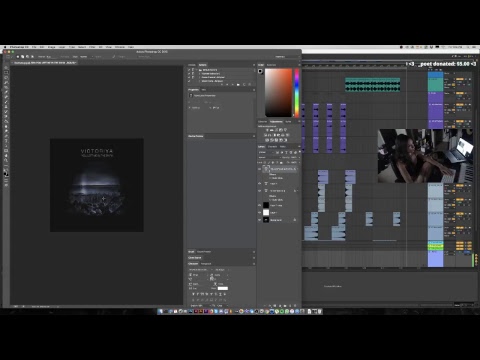Screen dimensions: 480x360
Task: Add a Levels adjustment layer
Action: tap(271, 130)
